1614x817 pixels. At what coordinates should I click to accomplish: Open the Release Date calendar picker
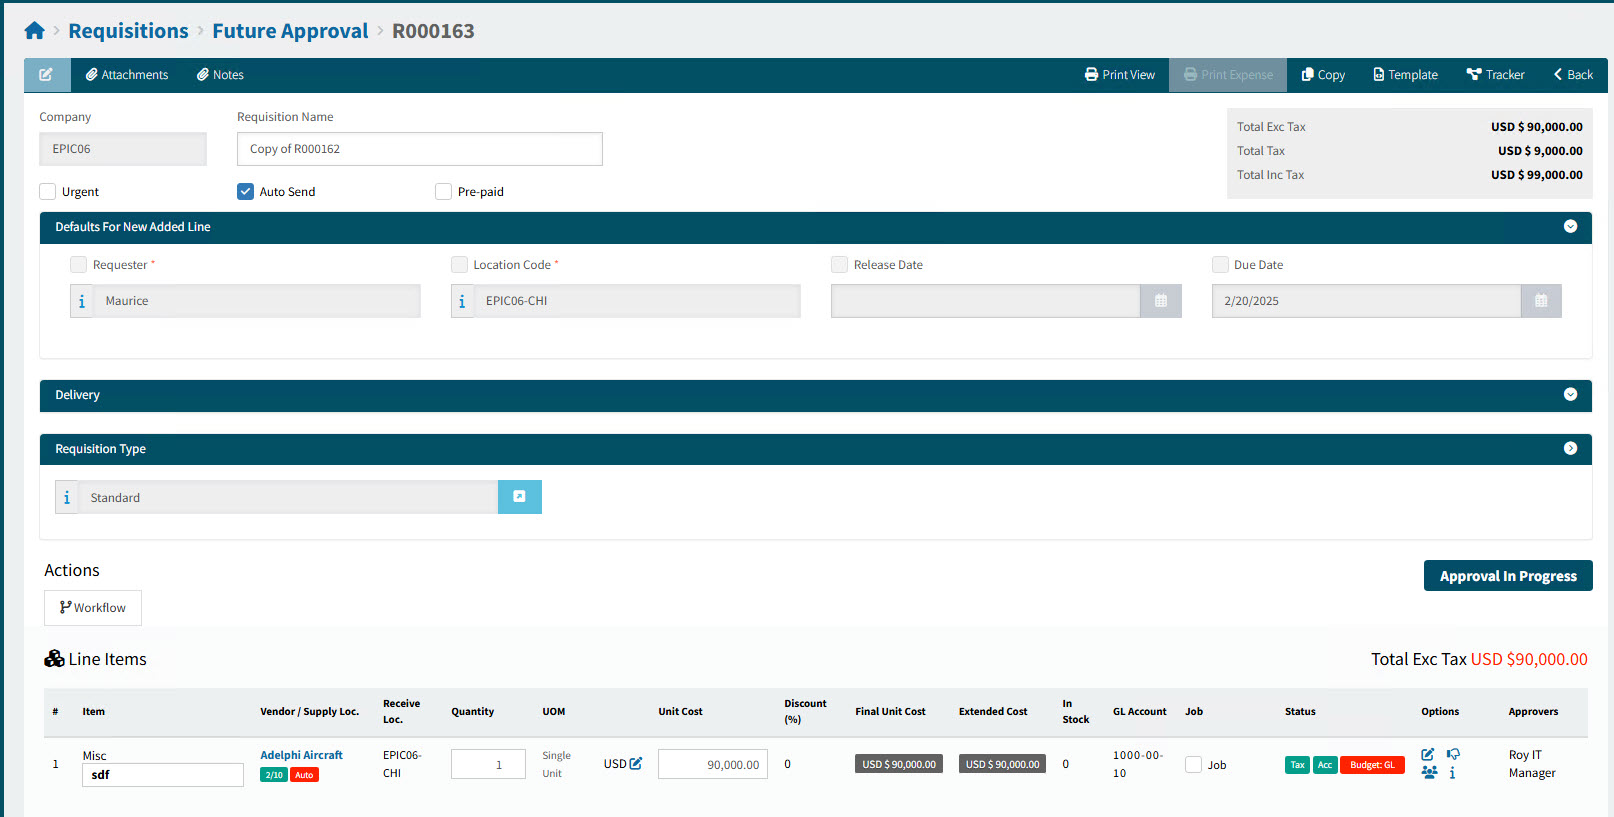1161,301
